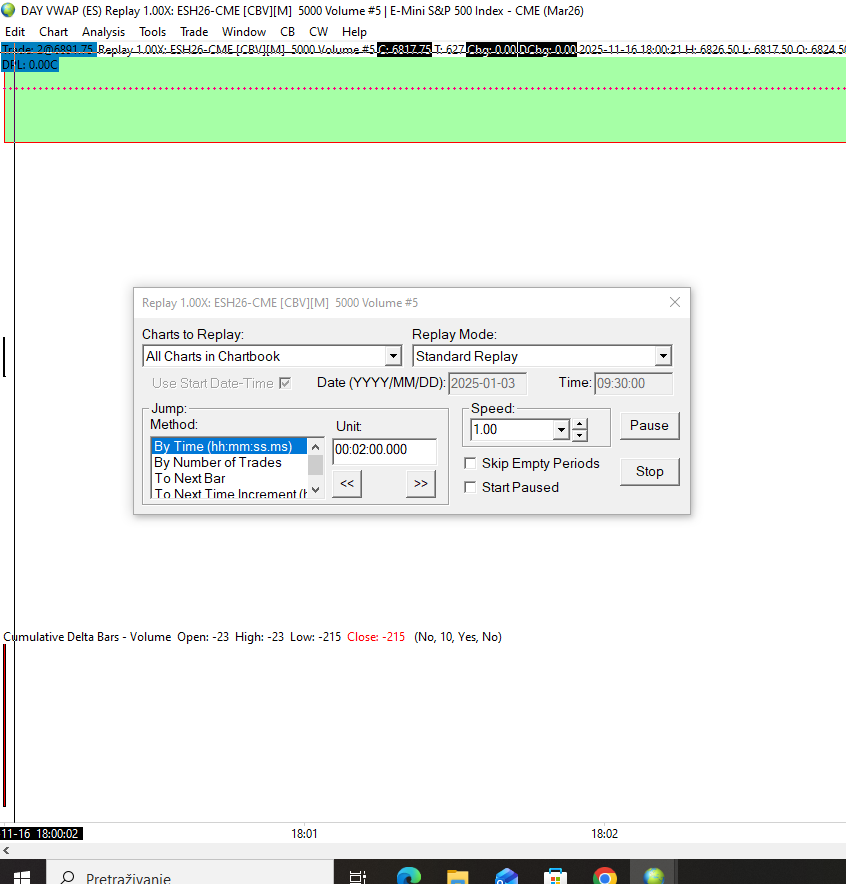Viewport: 846px width, 884px height.
Task: Open the Trade menu
Action: pyautogui.click(x=194, y=32)
